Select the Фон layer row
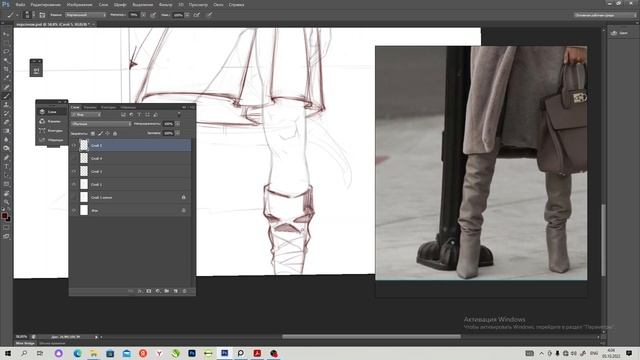 (131, 211)
